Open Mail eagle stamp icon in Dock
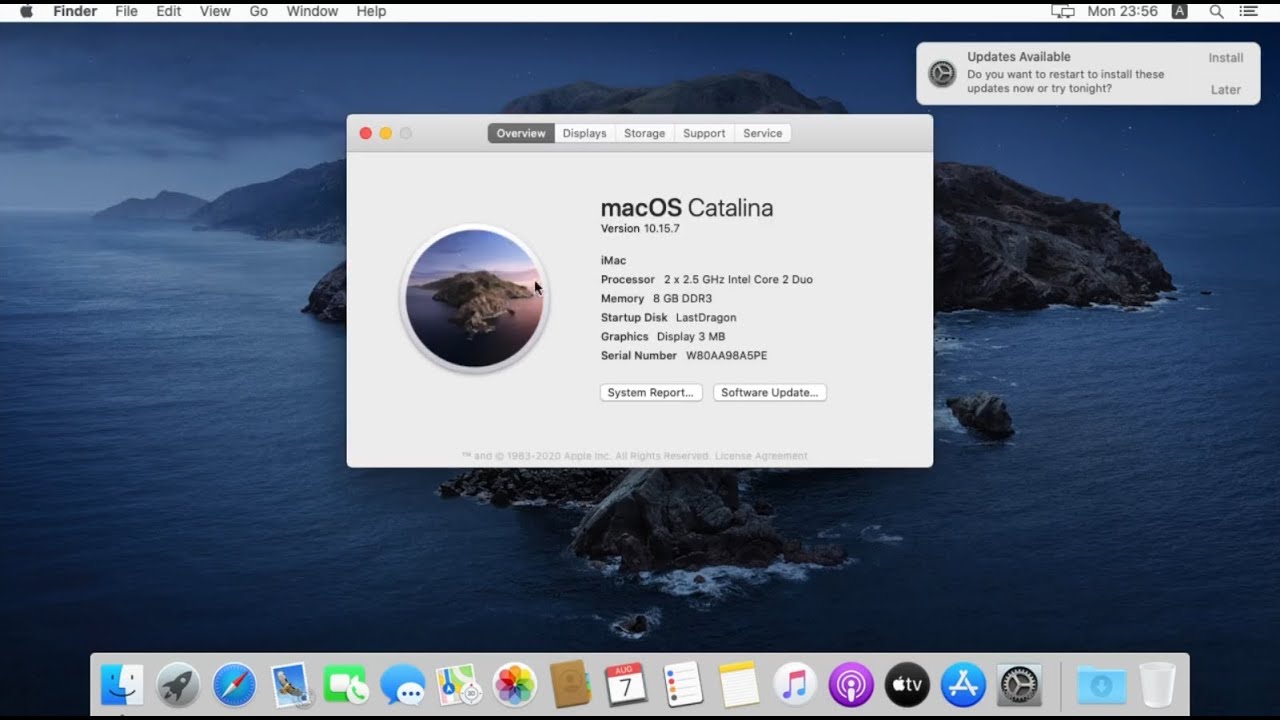 click(291, 685)
